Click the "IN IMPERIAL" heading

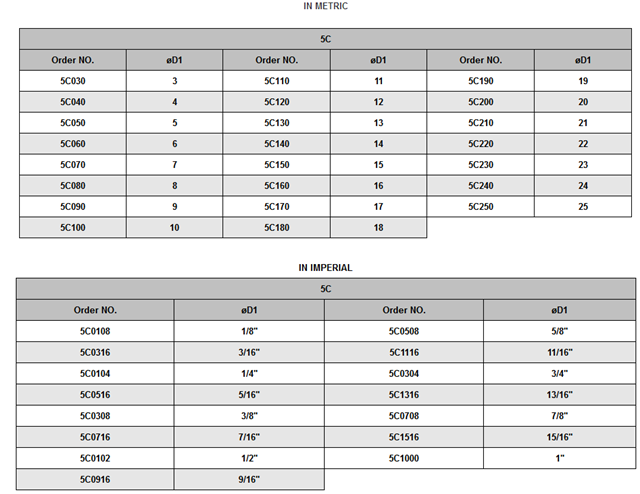(x=326, y=268)
